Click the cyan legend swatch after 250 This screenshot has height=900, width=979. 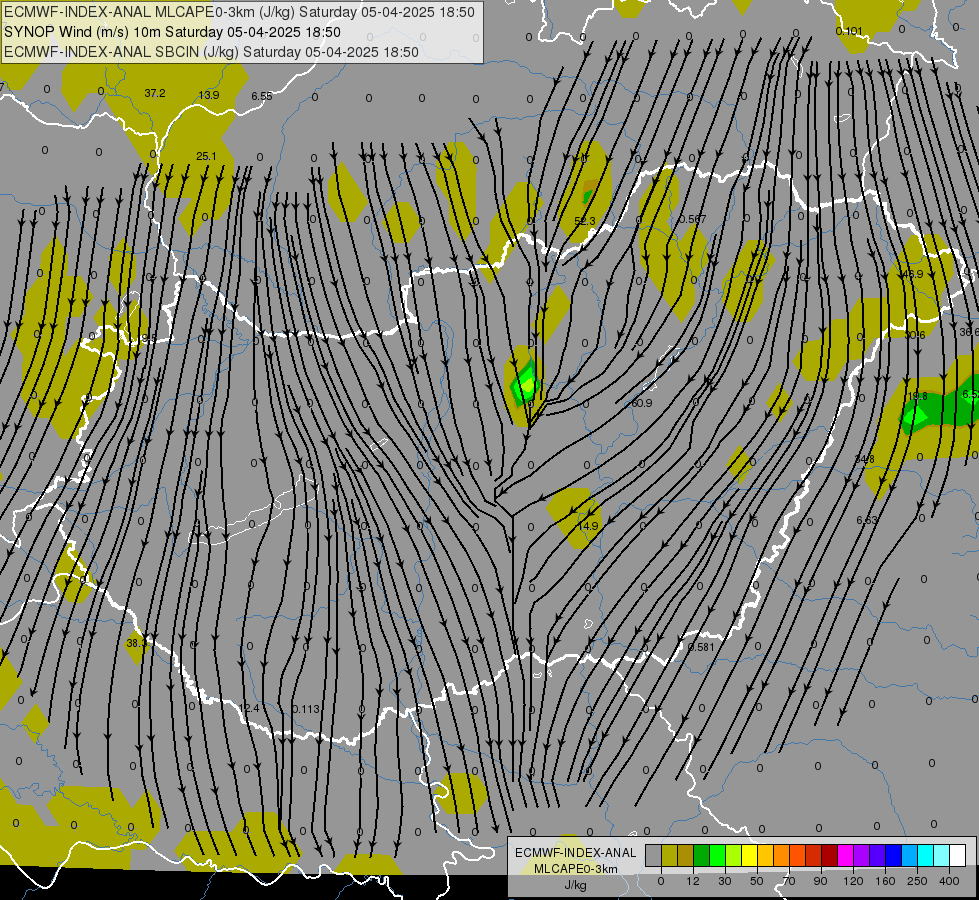point(926,855)
